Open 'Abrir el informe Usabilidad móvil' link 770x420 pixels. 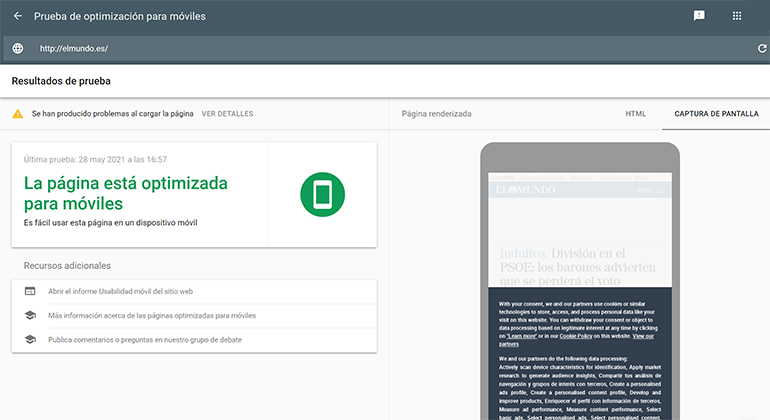tap(120, 291)
